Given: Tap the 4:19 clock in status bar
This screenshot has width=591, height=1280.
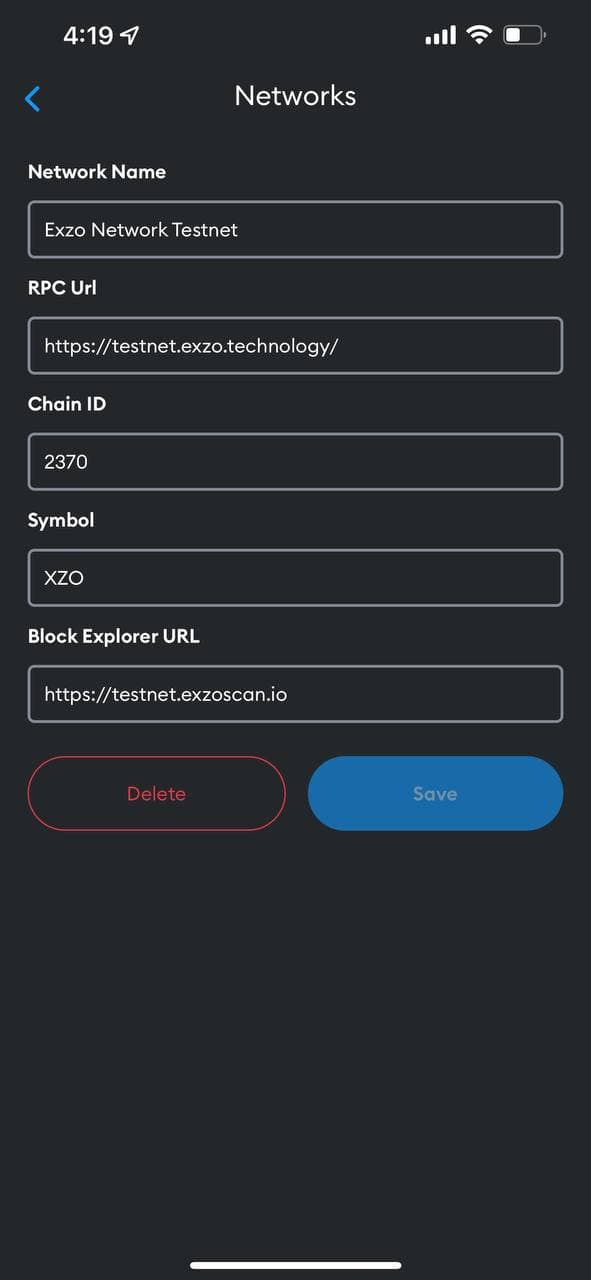Looking at the screenshot, I should point(88,36).
